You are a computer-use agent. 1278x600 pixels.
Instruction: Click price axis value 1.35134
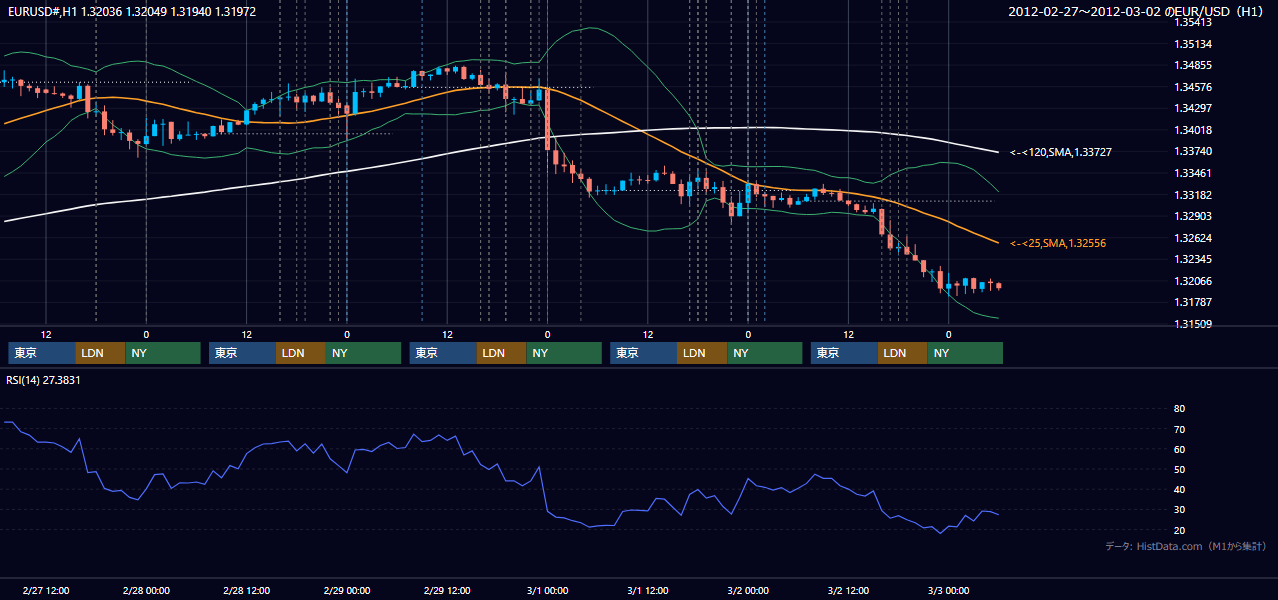point(1193,44)
